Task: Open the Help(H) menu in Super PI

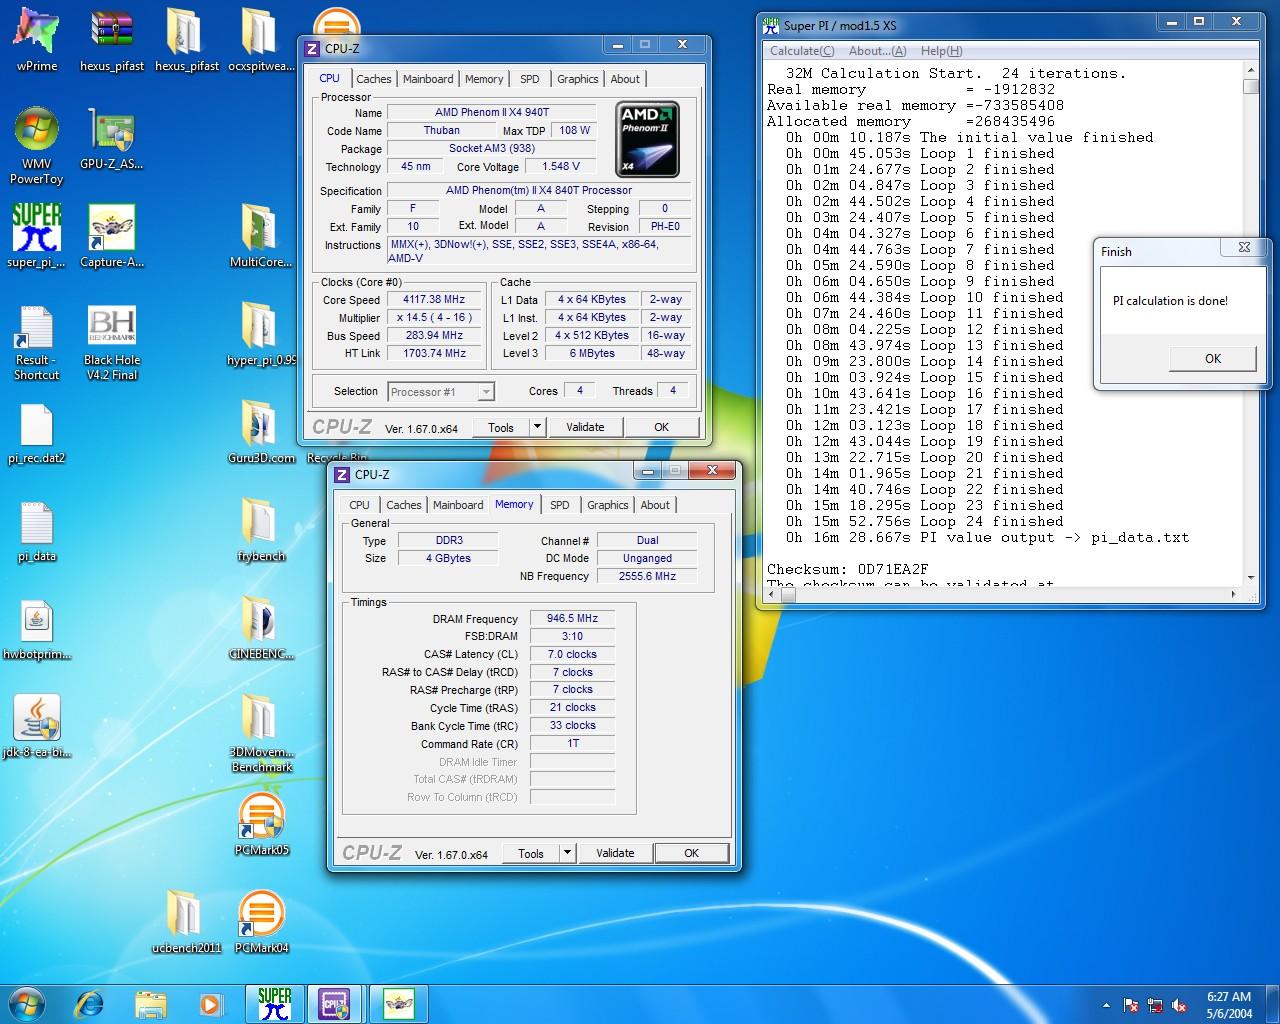Action: (941, 51)
